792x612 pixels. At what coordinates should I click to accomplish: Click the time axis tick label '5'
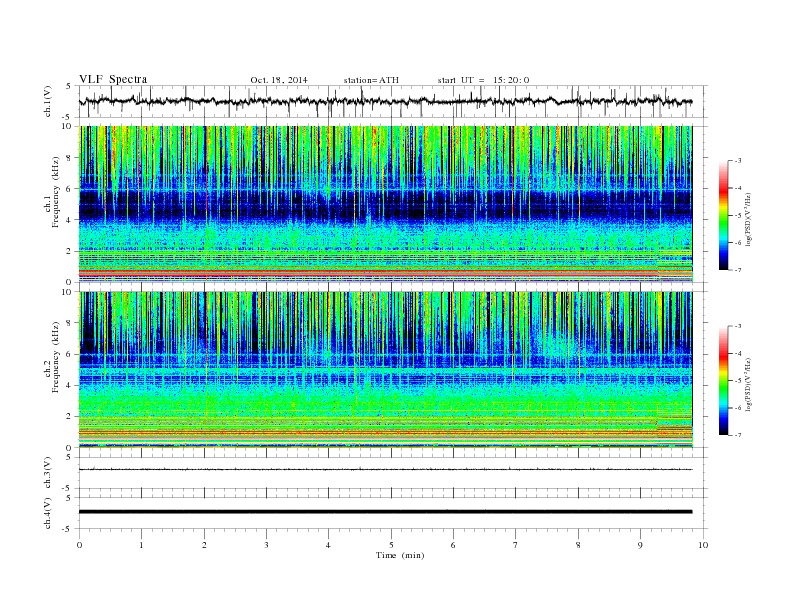(391, 545)
